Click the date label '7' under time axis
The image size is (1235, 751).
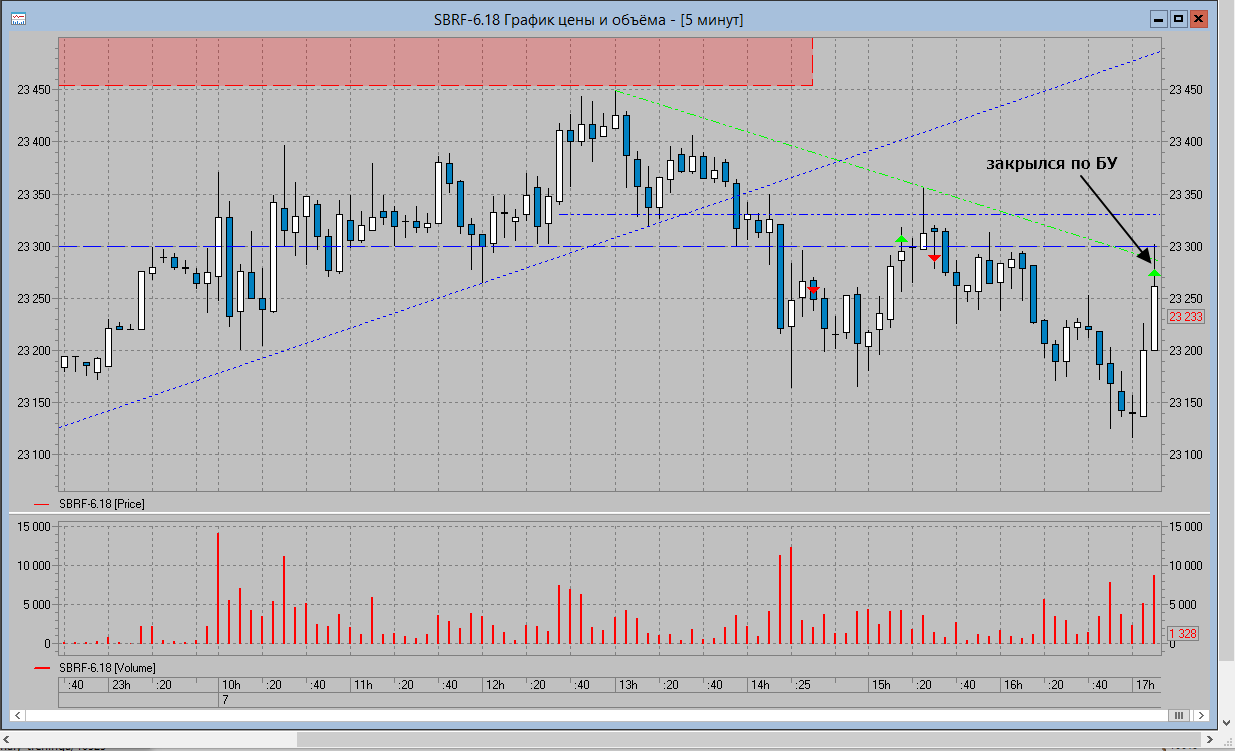click(225, 701)
